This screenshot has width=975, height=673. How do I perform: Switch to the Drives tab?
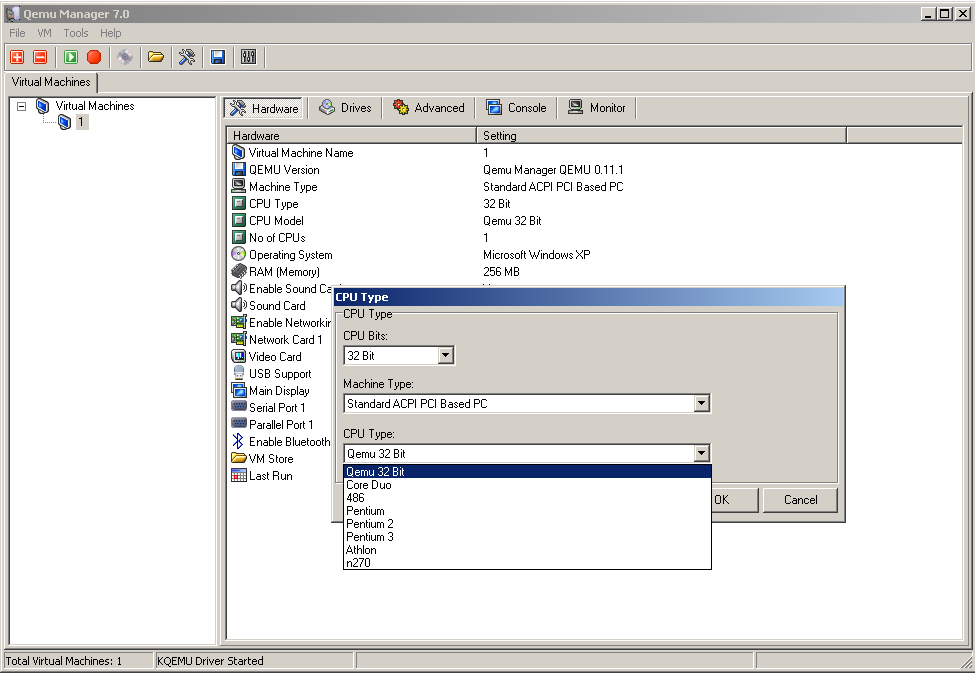pos(345,108)
